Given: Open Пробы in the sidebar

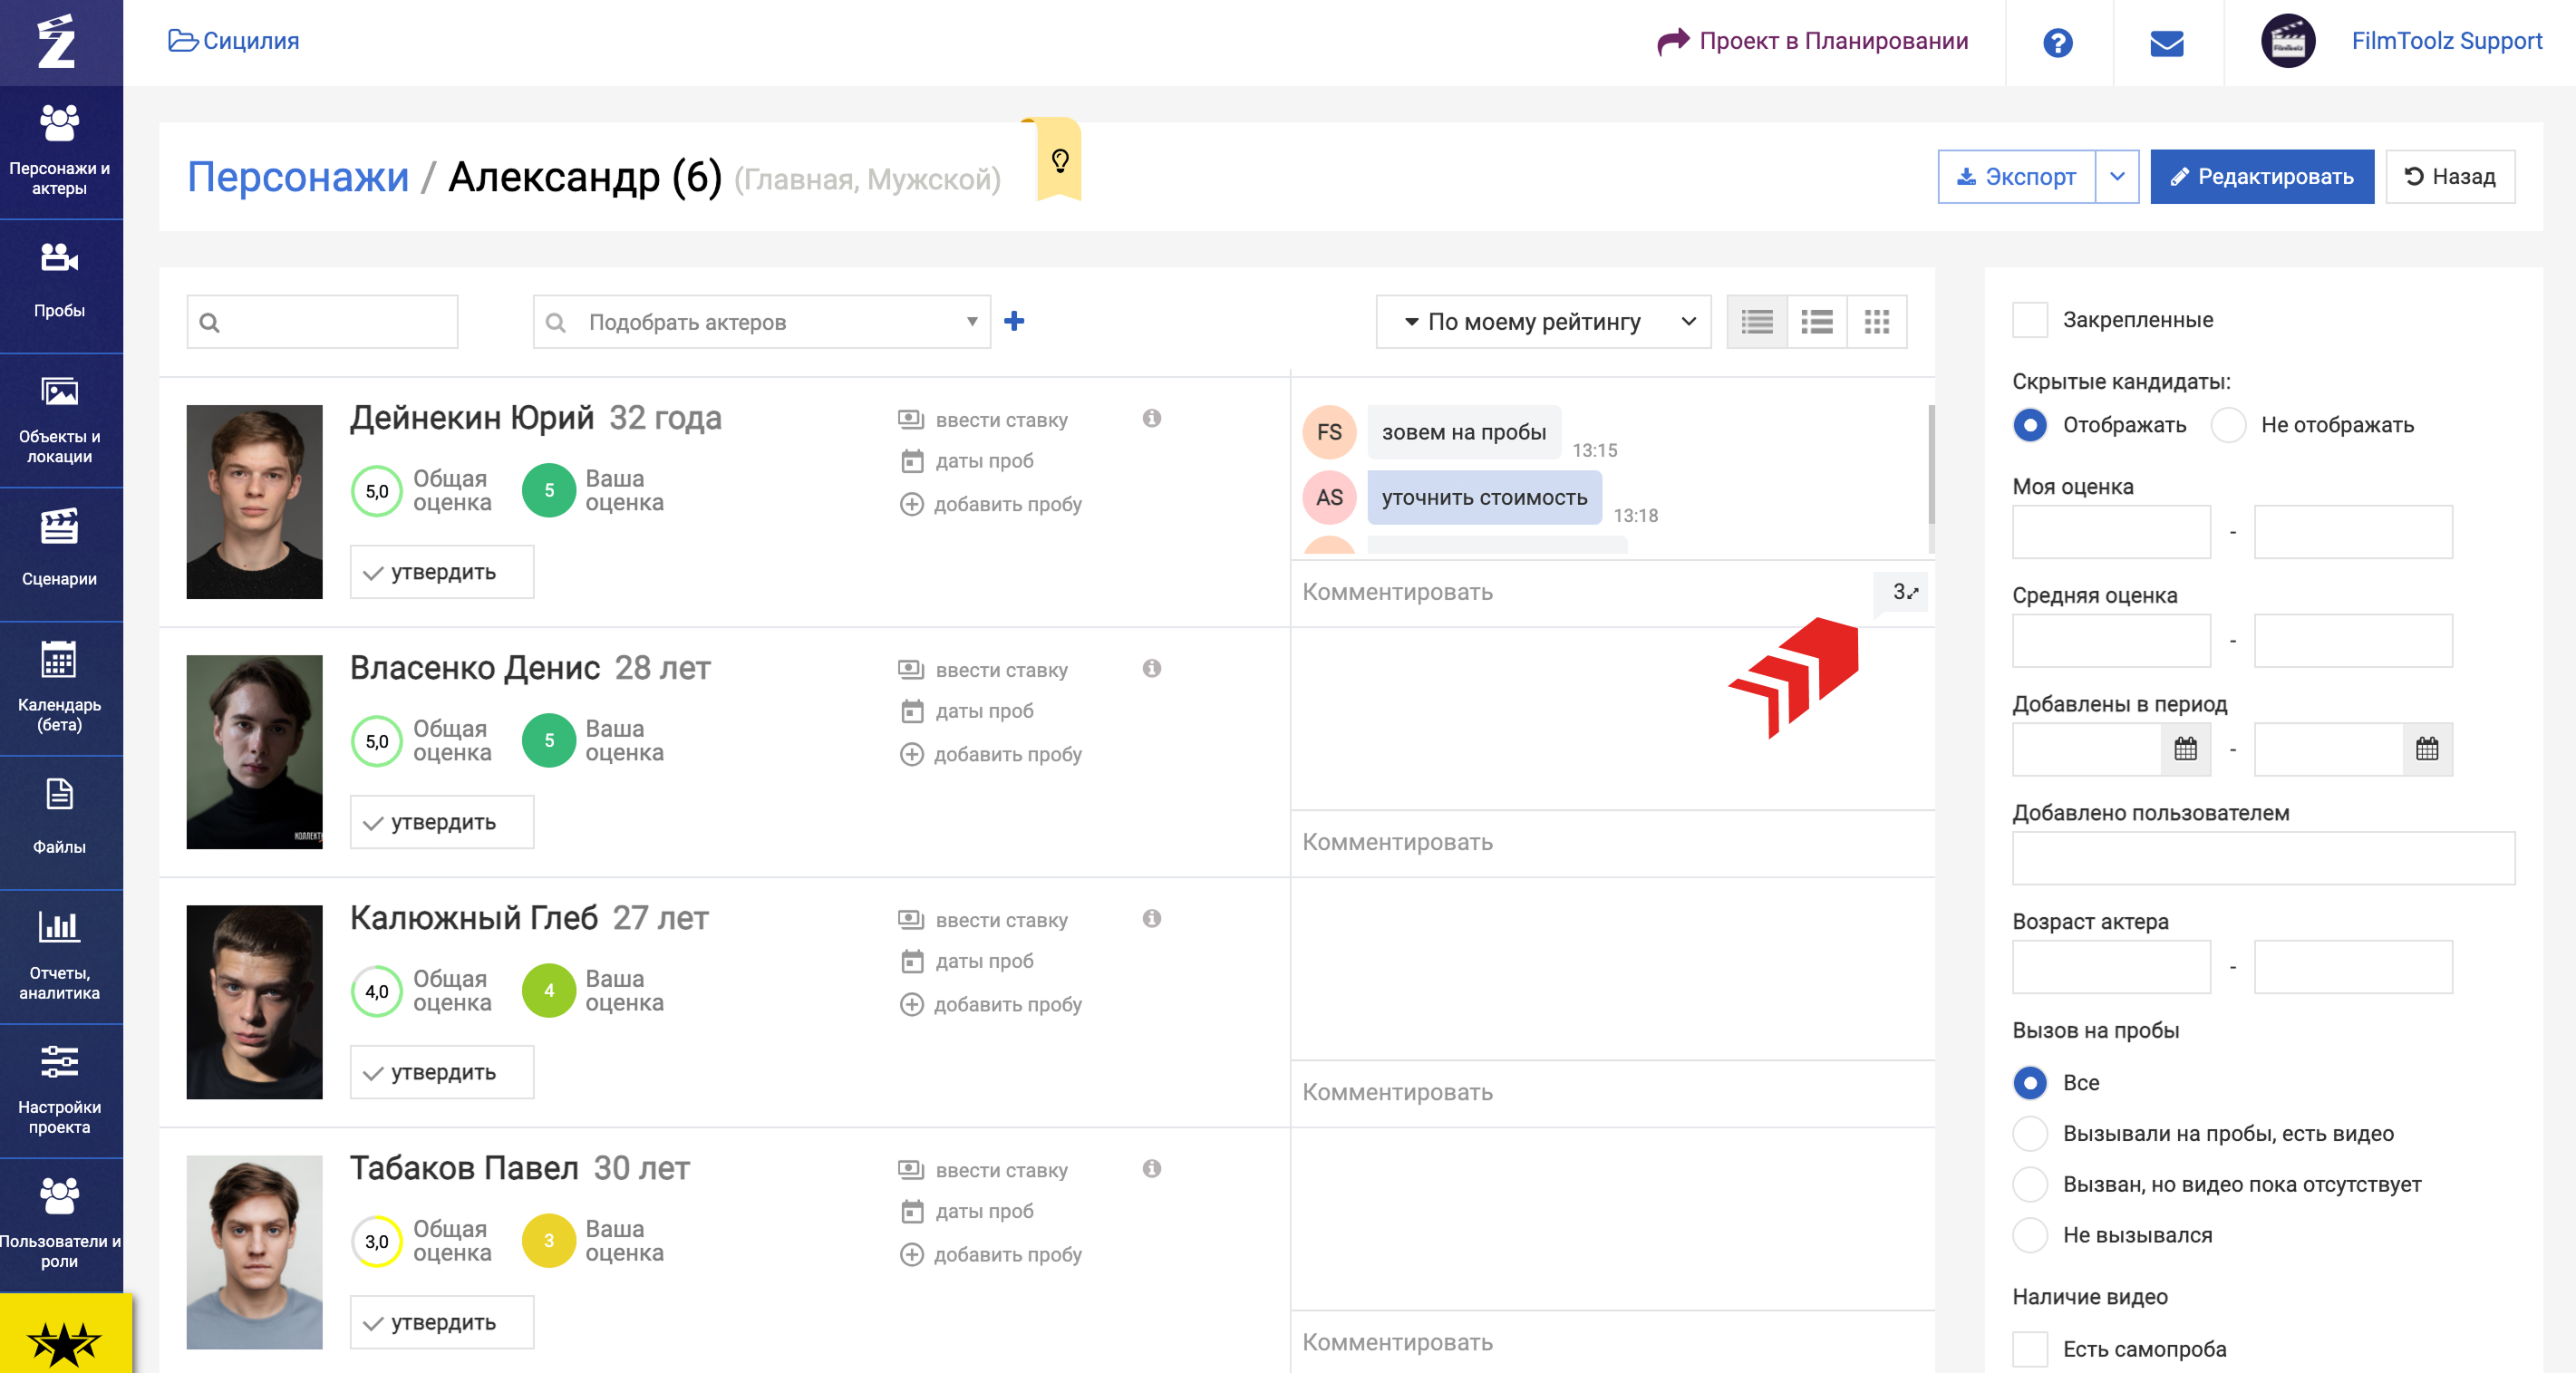Looking at the screenshot, I should 60,284.
